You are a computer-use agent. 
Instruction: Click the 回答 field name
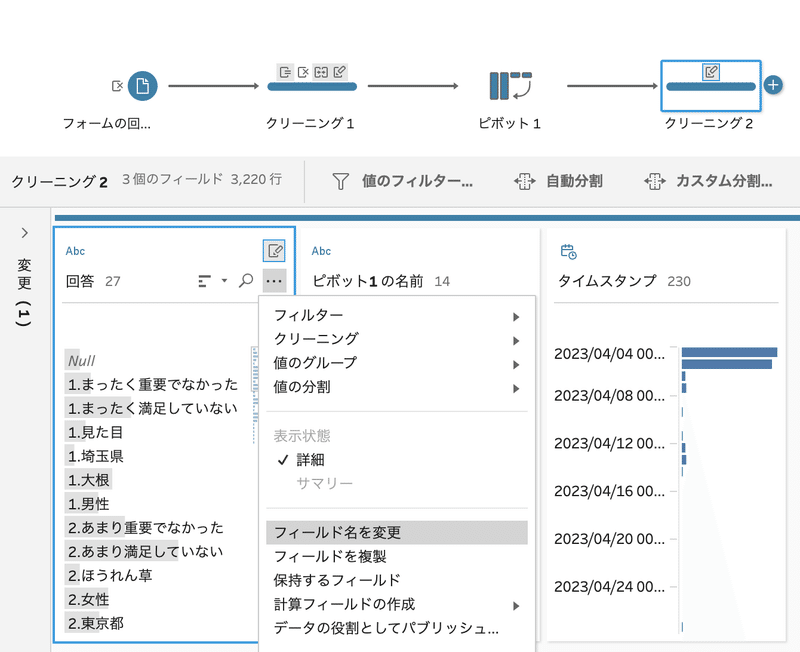click(x=80, y=281)
